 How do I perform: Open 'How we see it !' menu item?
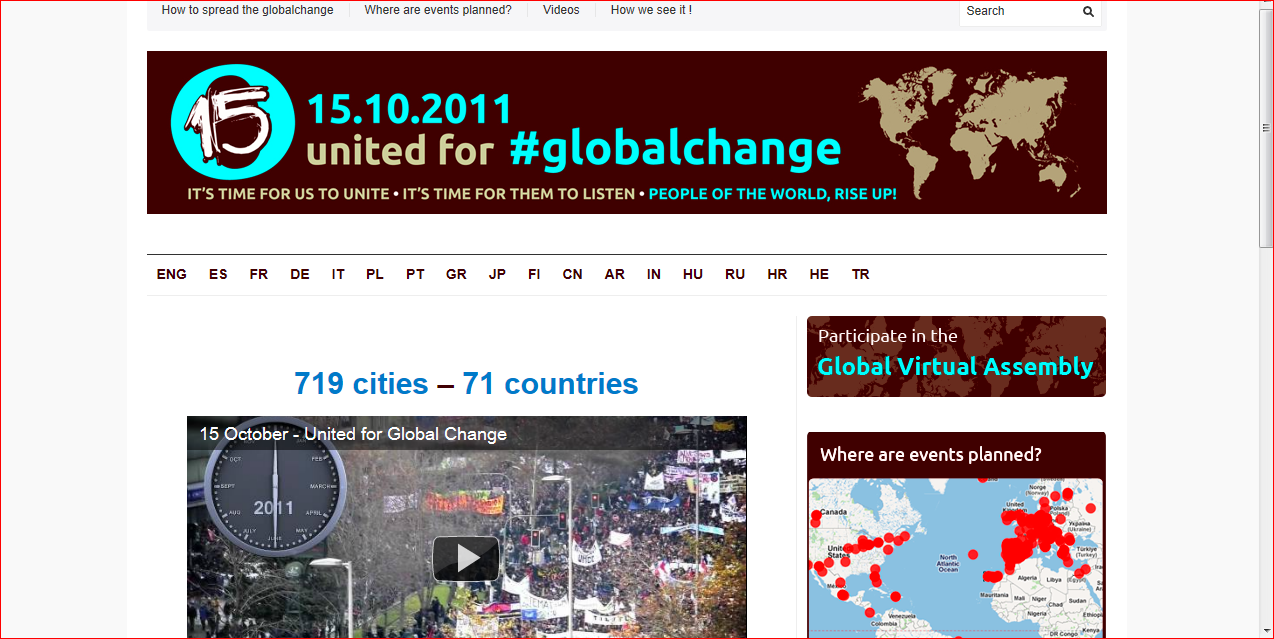pos(651,10)
